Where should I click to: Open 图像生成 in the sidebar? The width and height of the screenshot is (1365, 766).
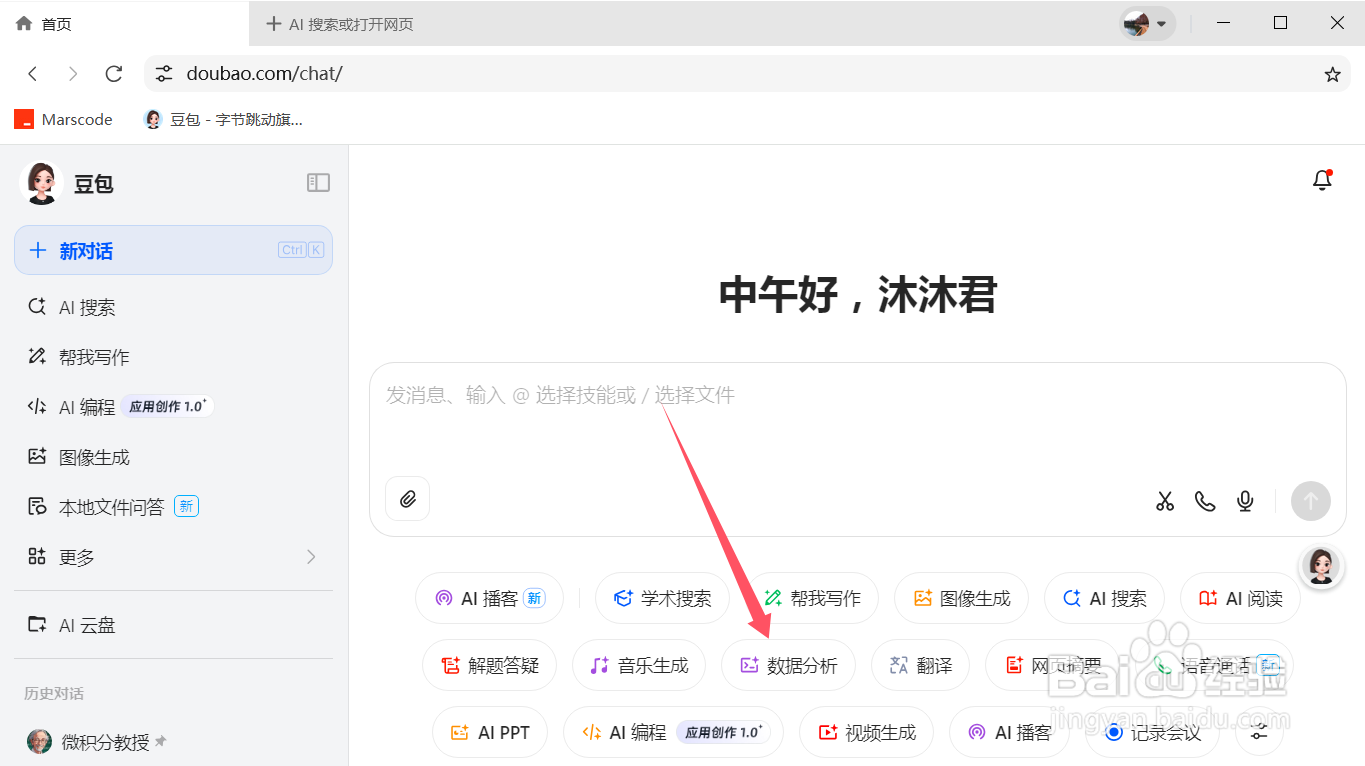click(173, 457)
